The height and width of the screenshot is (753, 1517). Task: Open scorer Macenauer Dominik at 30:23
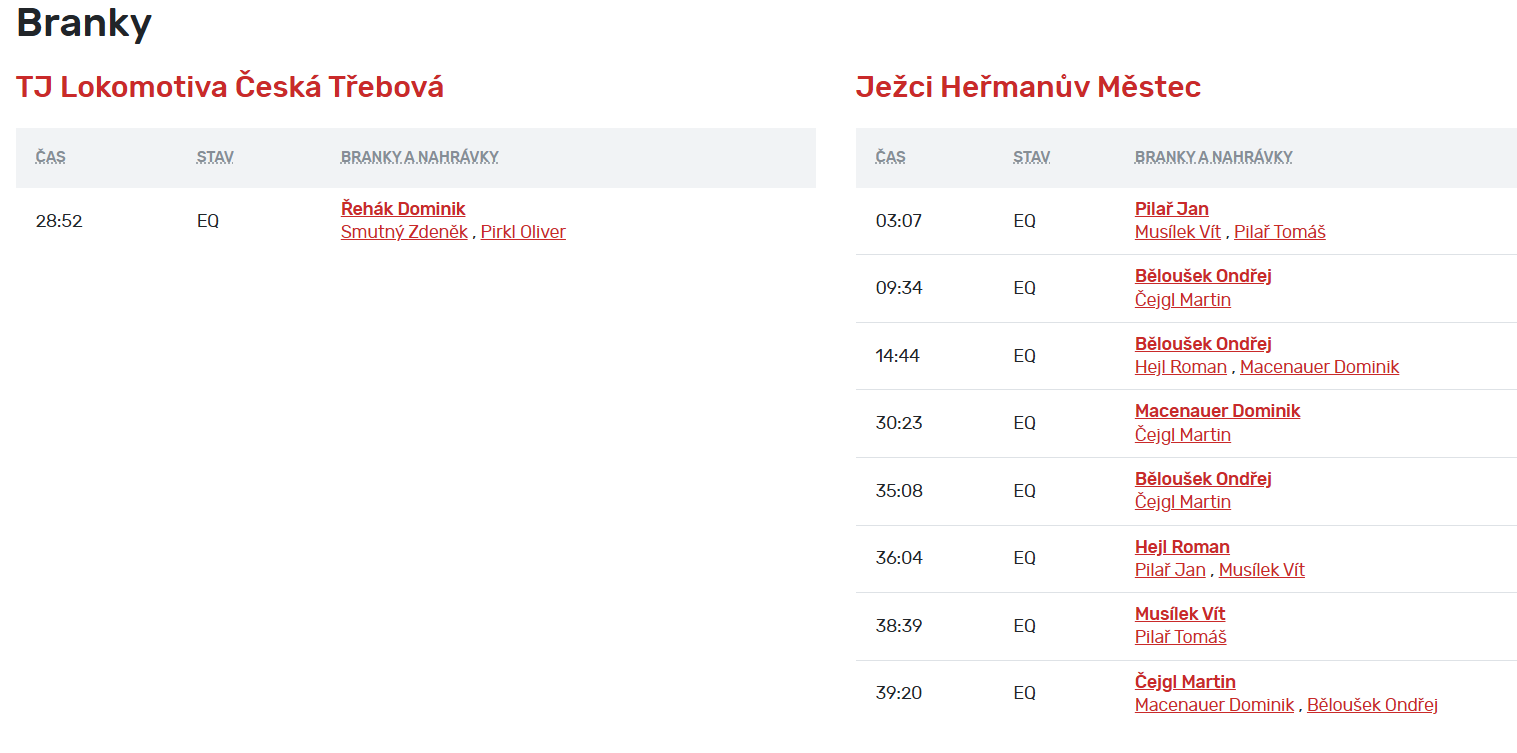pyautogui.click(x=1217, y=411)
